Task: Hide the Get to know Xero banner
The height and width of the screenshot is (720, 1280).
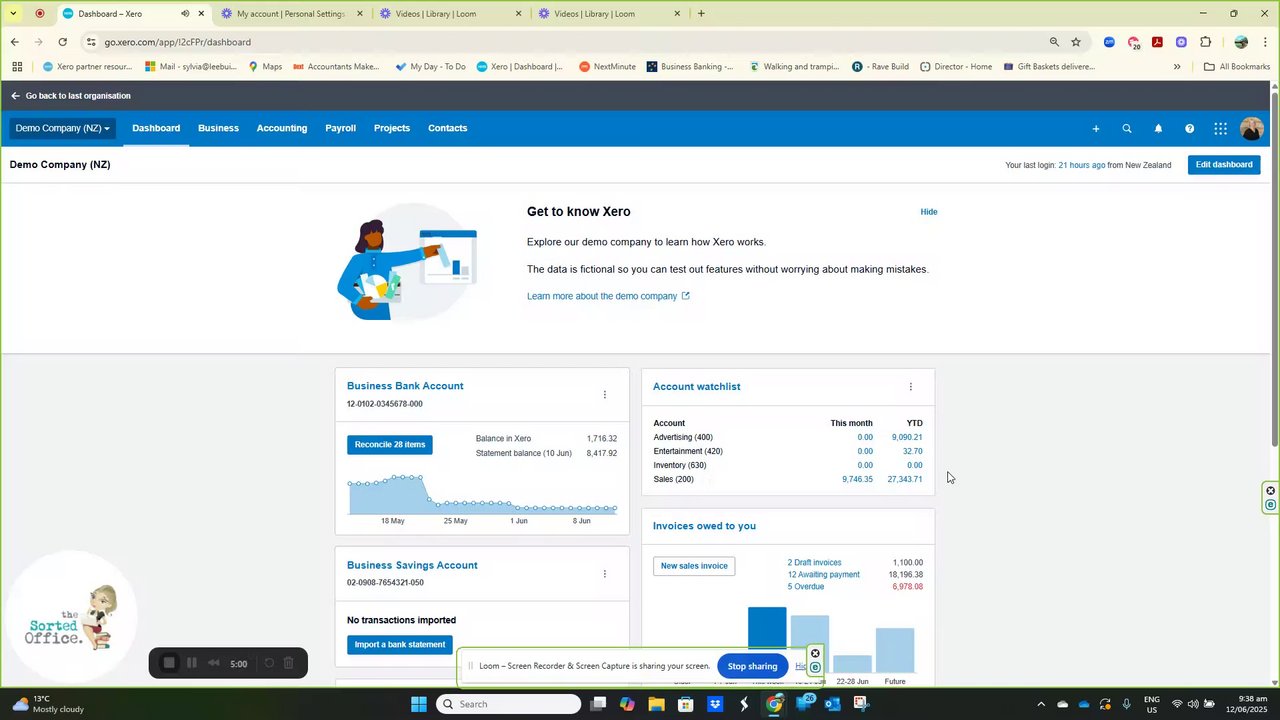Action: 929,212
